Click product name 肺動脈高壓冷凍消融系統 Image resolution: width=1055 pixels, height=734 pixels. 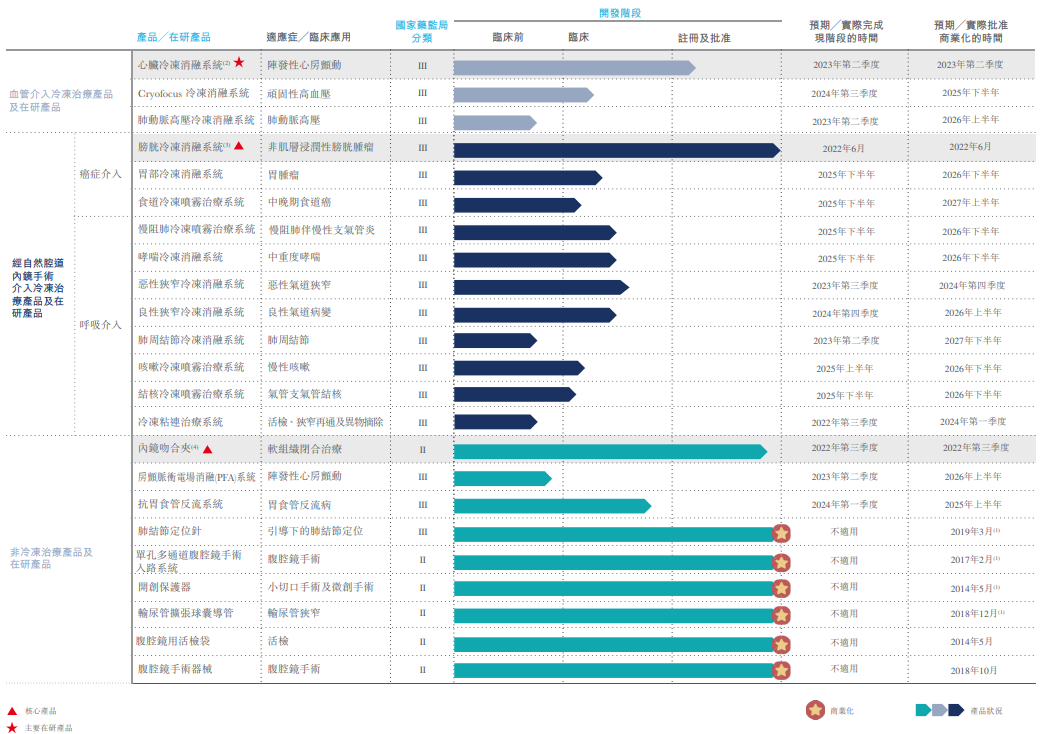pyautogui.click(x=196, y=120)
